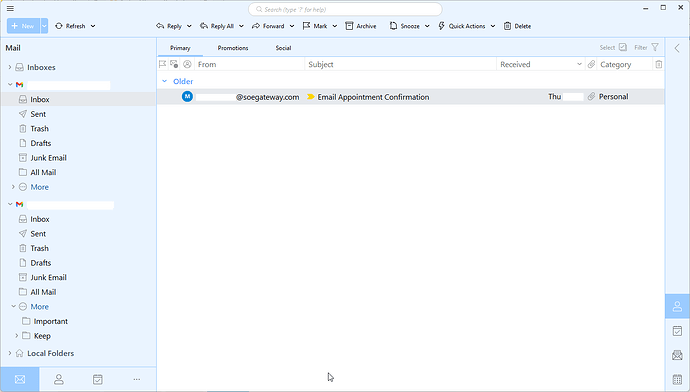690x392 pixels.
Task: Click the sender avatar M icon
Action: point(187,96)
